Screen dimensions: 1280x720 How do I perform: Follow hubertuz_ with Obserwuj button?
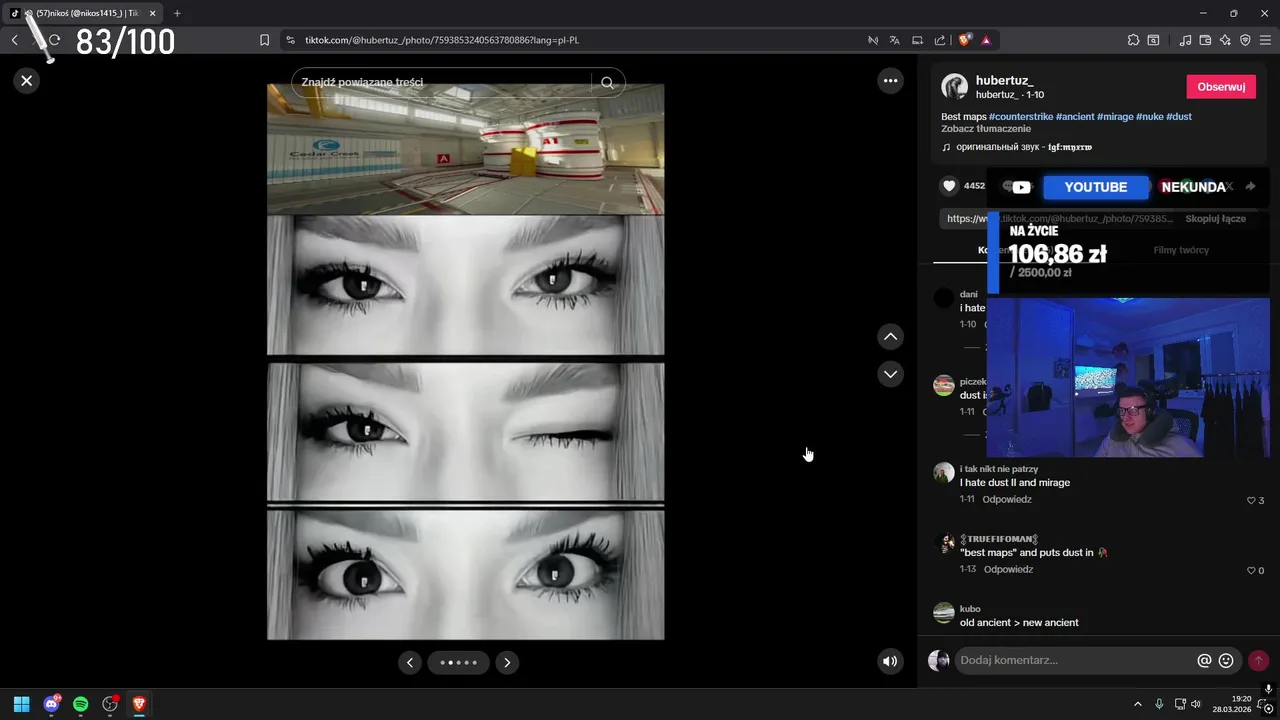tap(1221, 87)
